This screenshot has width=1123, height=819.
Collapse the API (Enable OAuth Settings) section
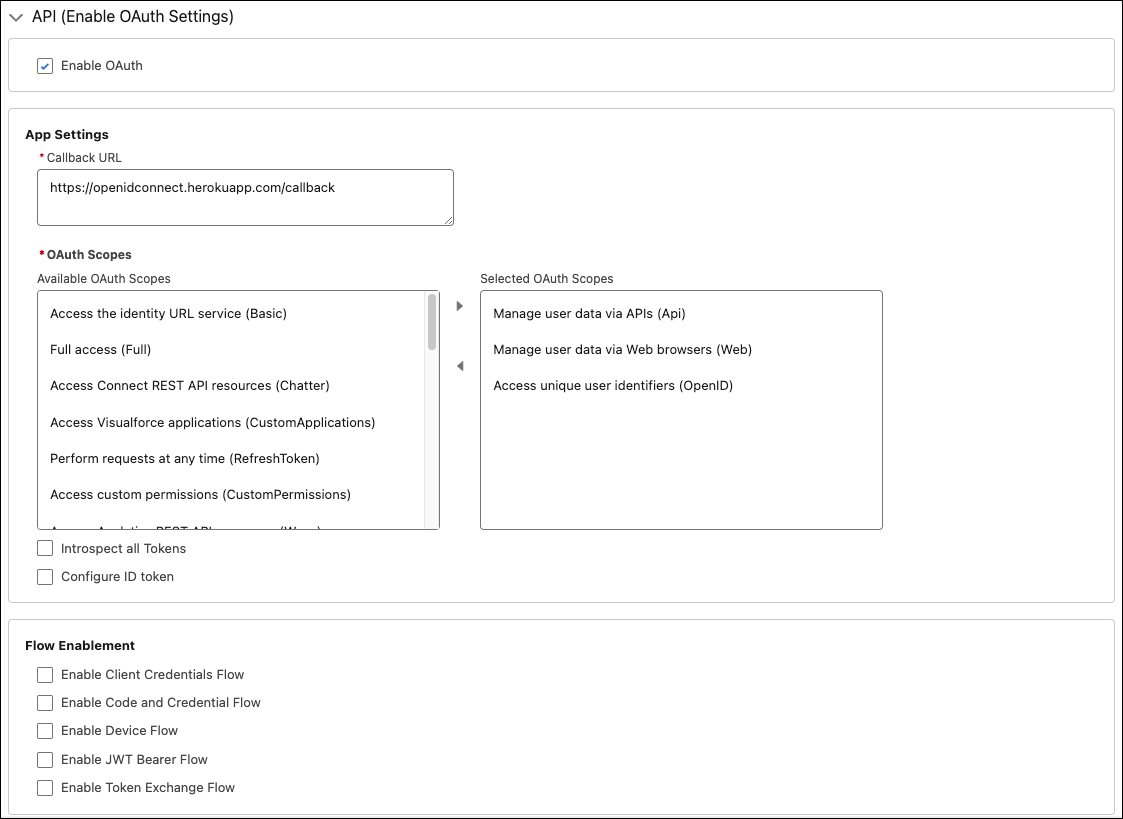pyautogui.click(x=17, y=17)
